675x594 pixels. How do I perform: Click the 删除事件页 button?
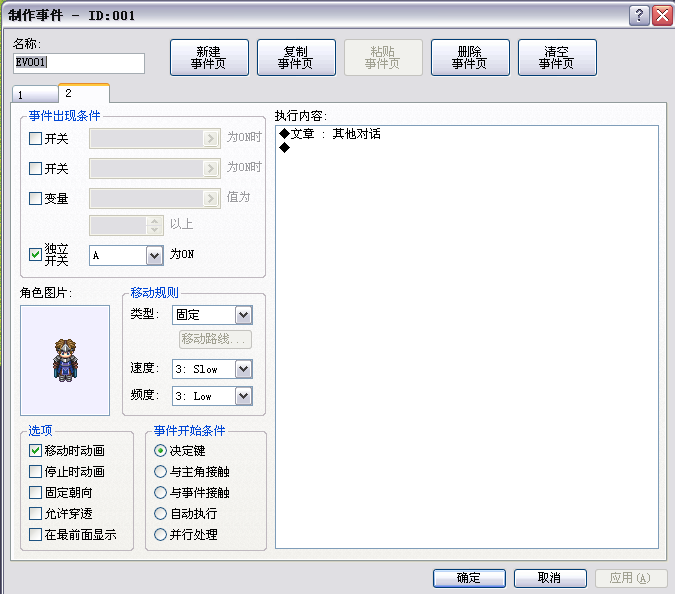[470, 58]
